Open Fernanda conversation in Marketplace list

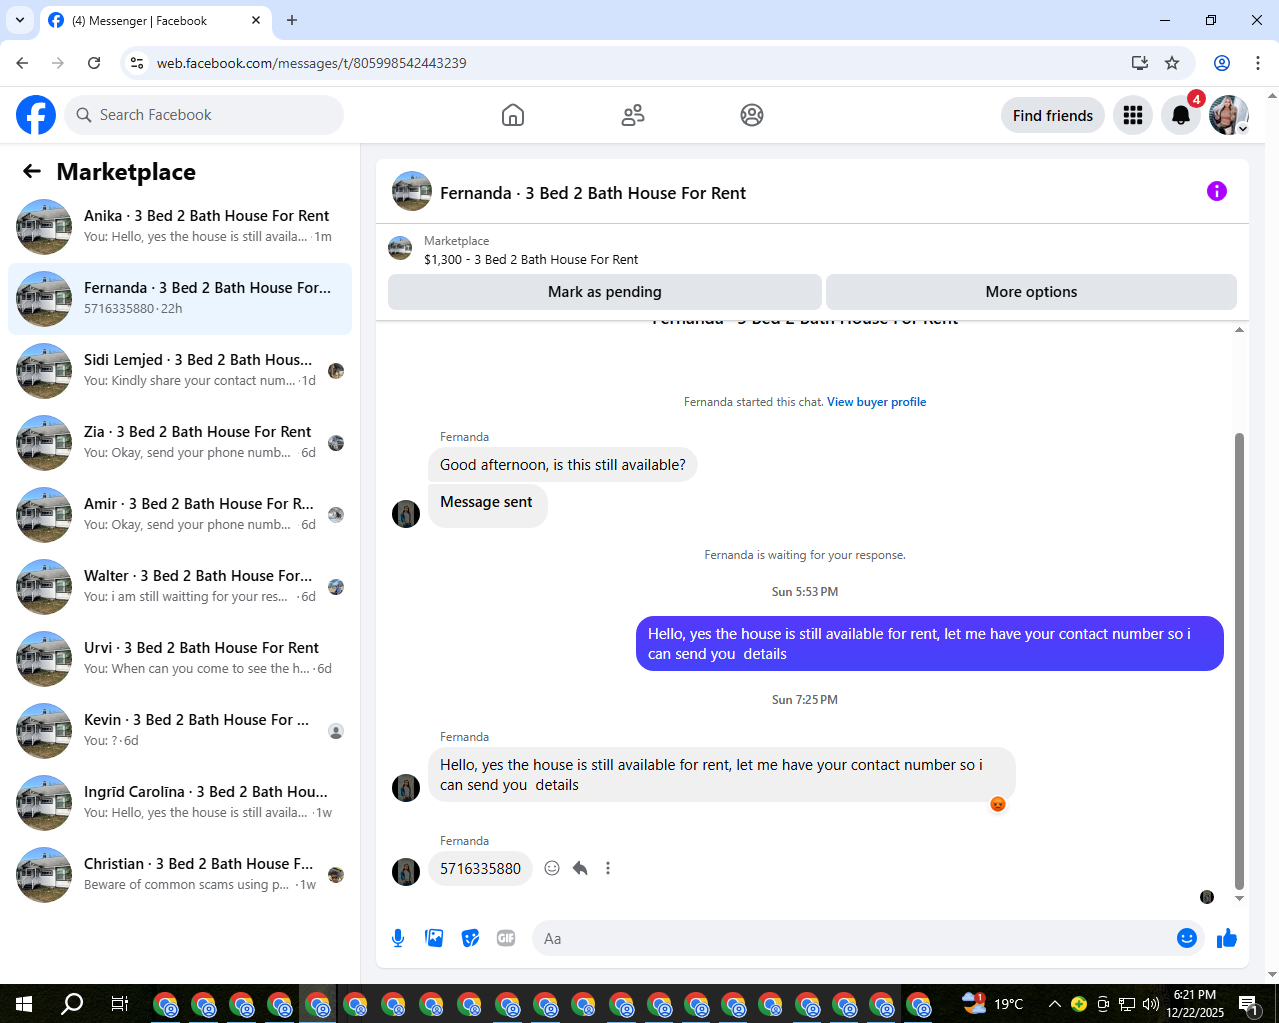(180, 299)
